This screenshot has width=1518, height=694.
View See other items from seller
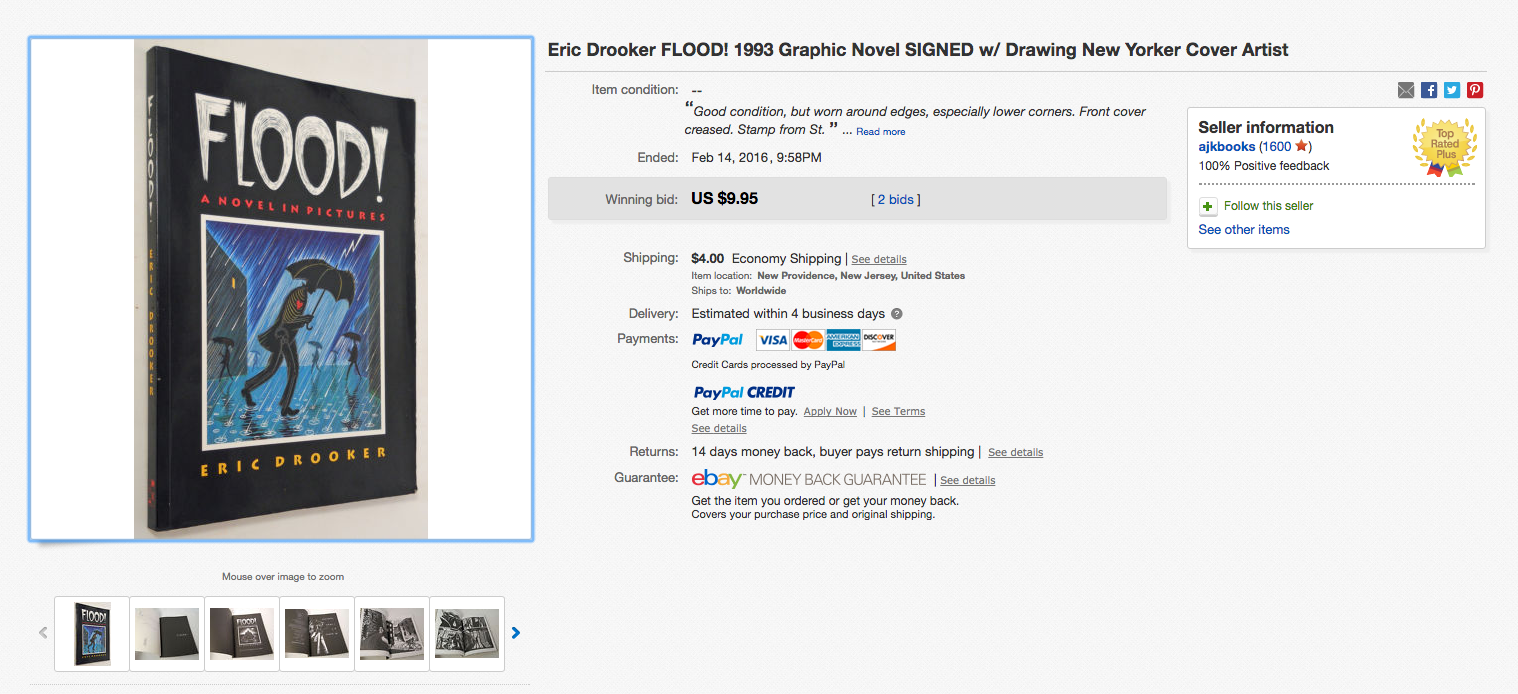[x=1244, y=230]
